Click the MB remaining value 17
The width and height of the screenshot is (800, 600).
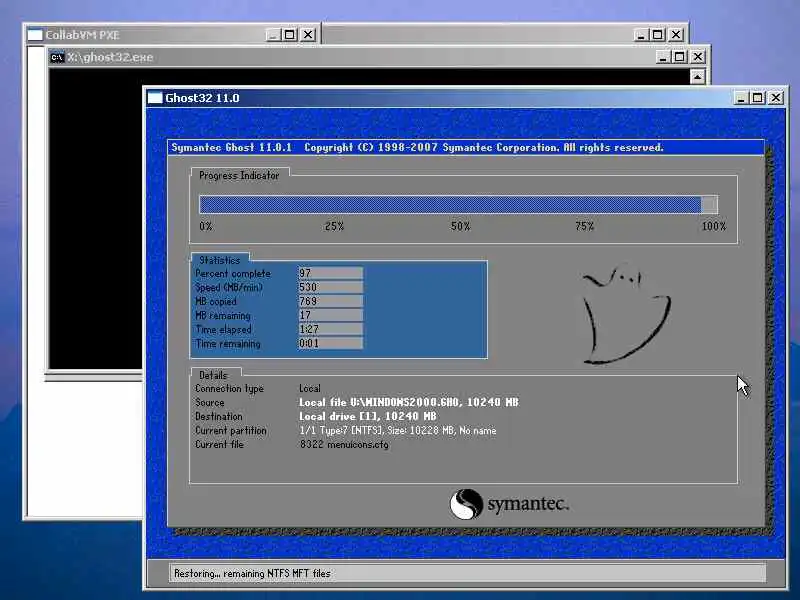330,315
